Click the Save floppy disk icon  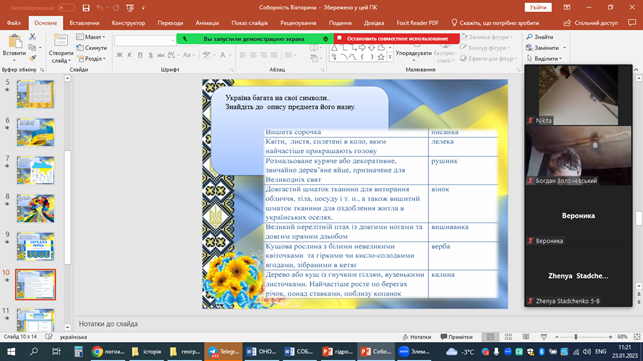point(86,8)
